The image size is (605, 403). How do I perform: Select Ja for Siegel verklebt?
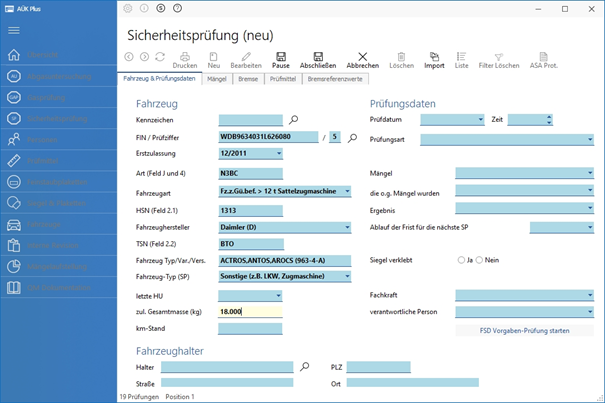point(461,259)
